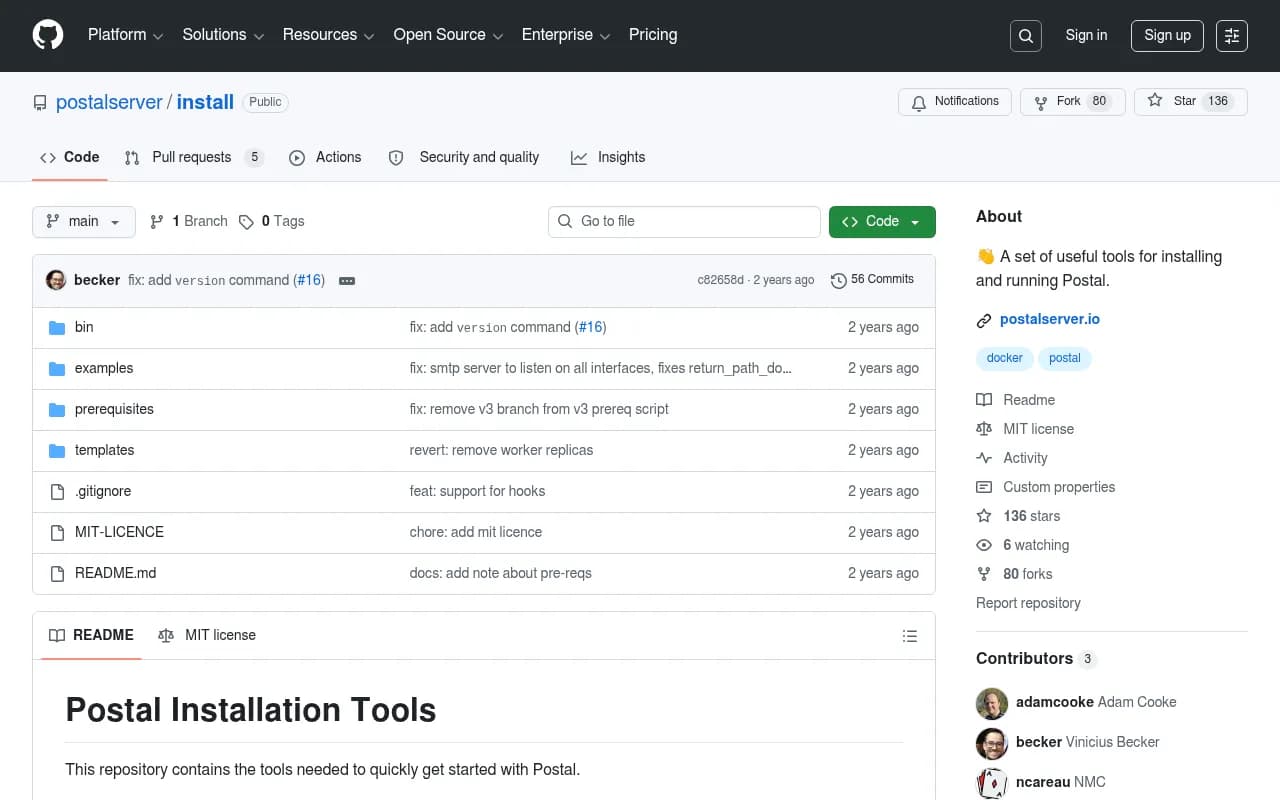Click adamcooke contributor avatar
This screenshot has height=800, width=1280.
point(992,703)
